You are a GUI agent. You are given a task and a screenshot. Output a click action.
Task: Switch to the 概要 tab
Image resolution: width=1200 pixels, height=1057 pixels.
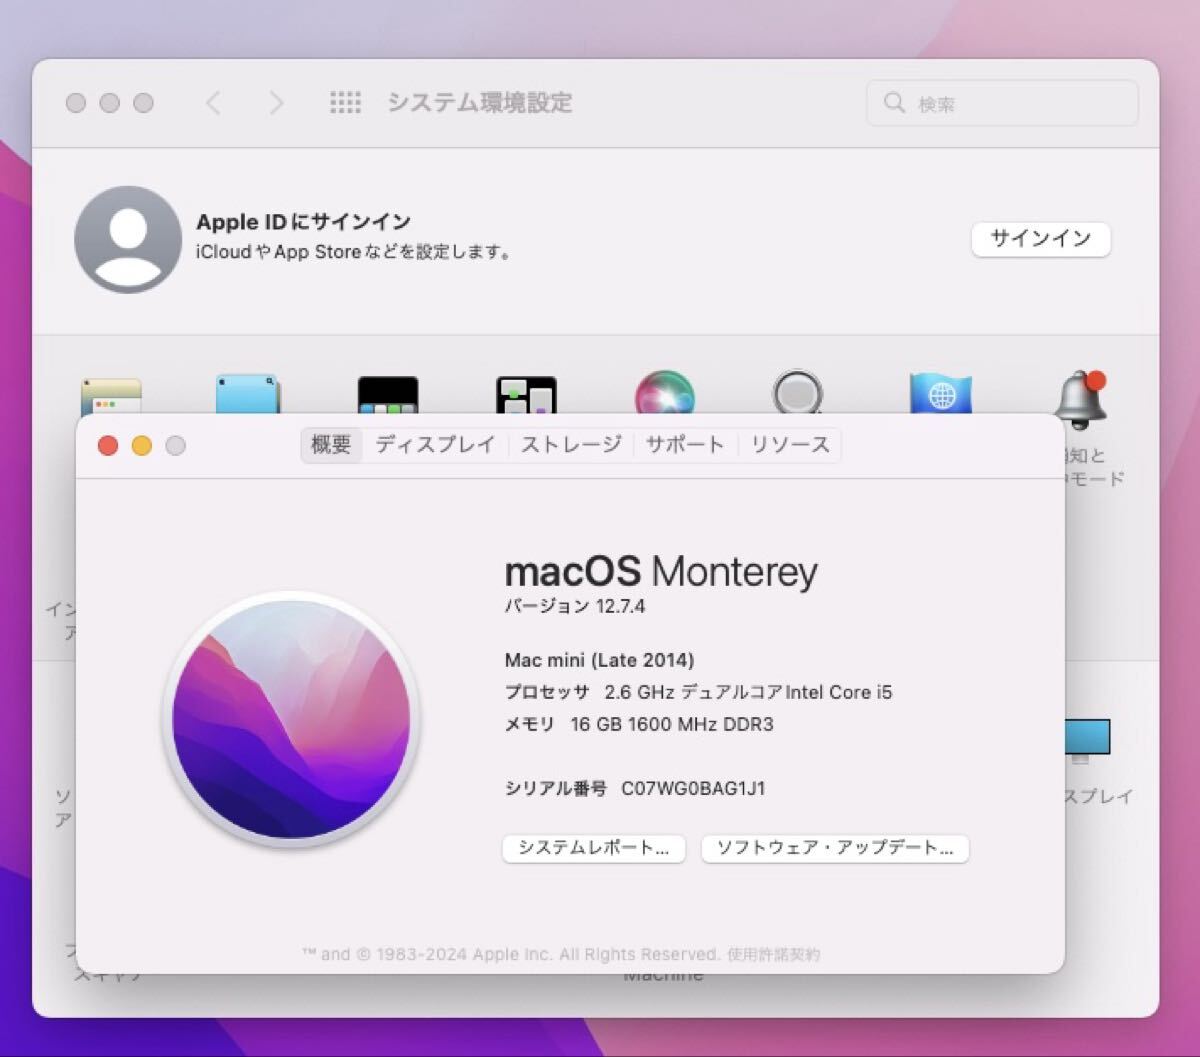click(x=331, y=445)
